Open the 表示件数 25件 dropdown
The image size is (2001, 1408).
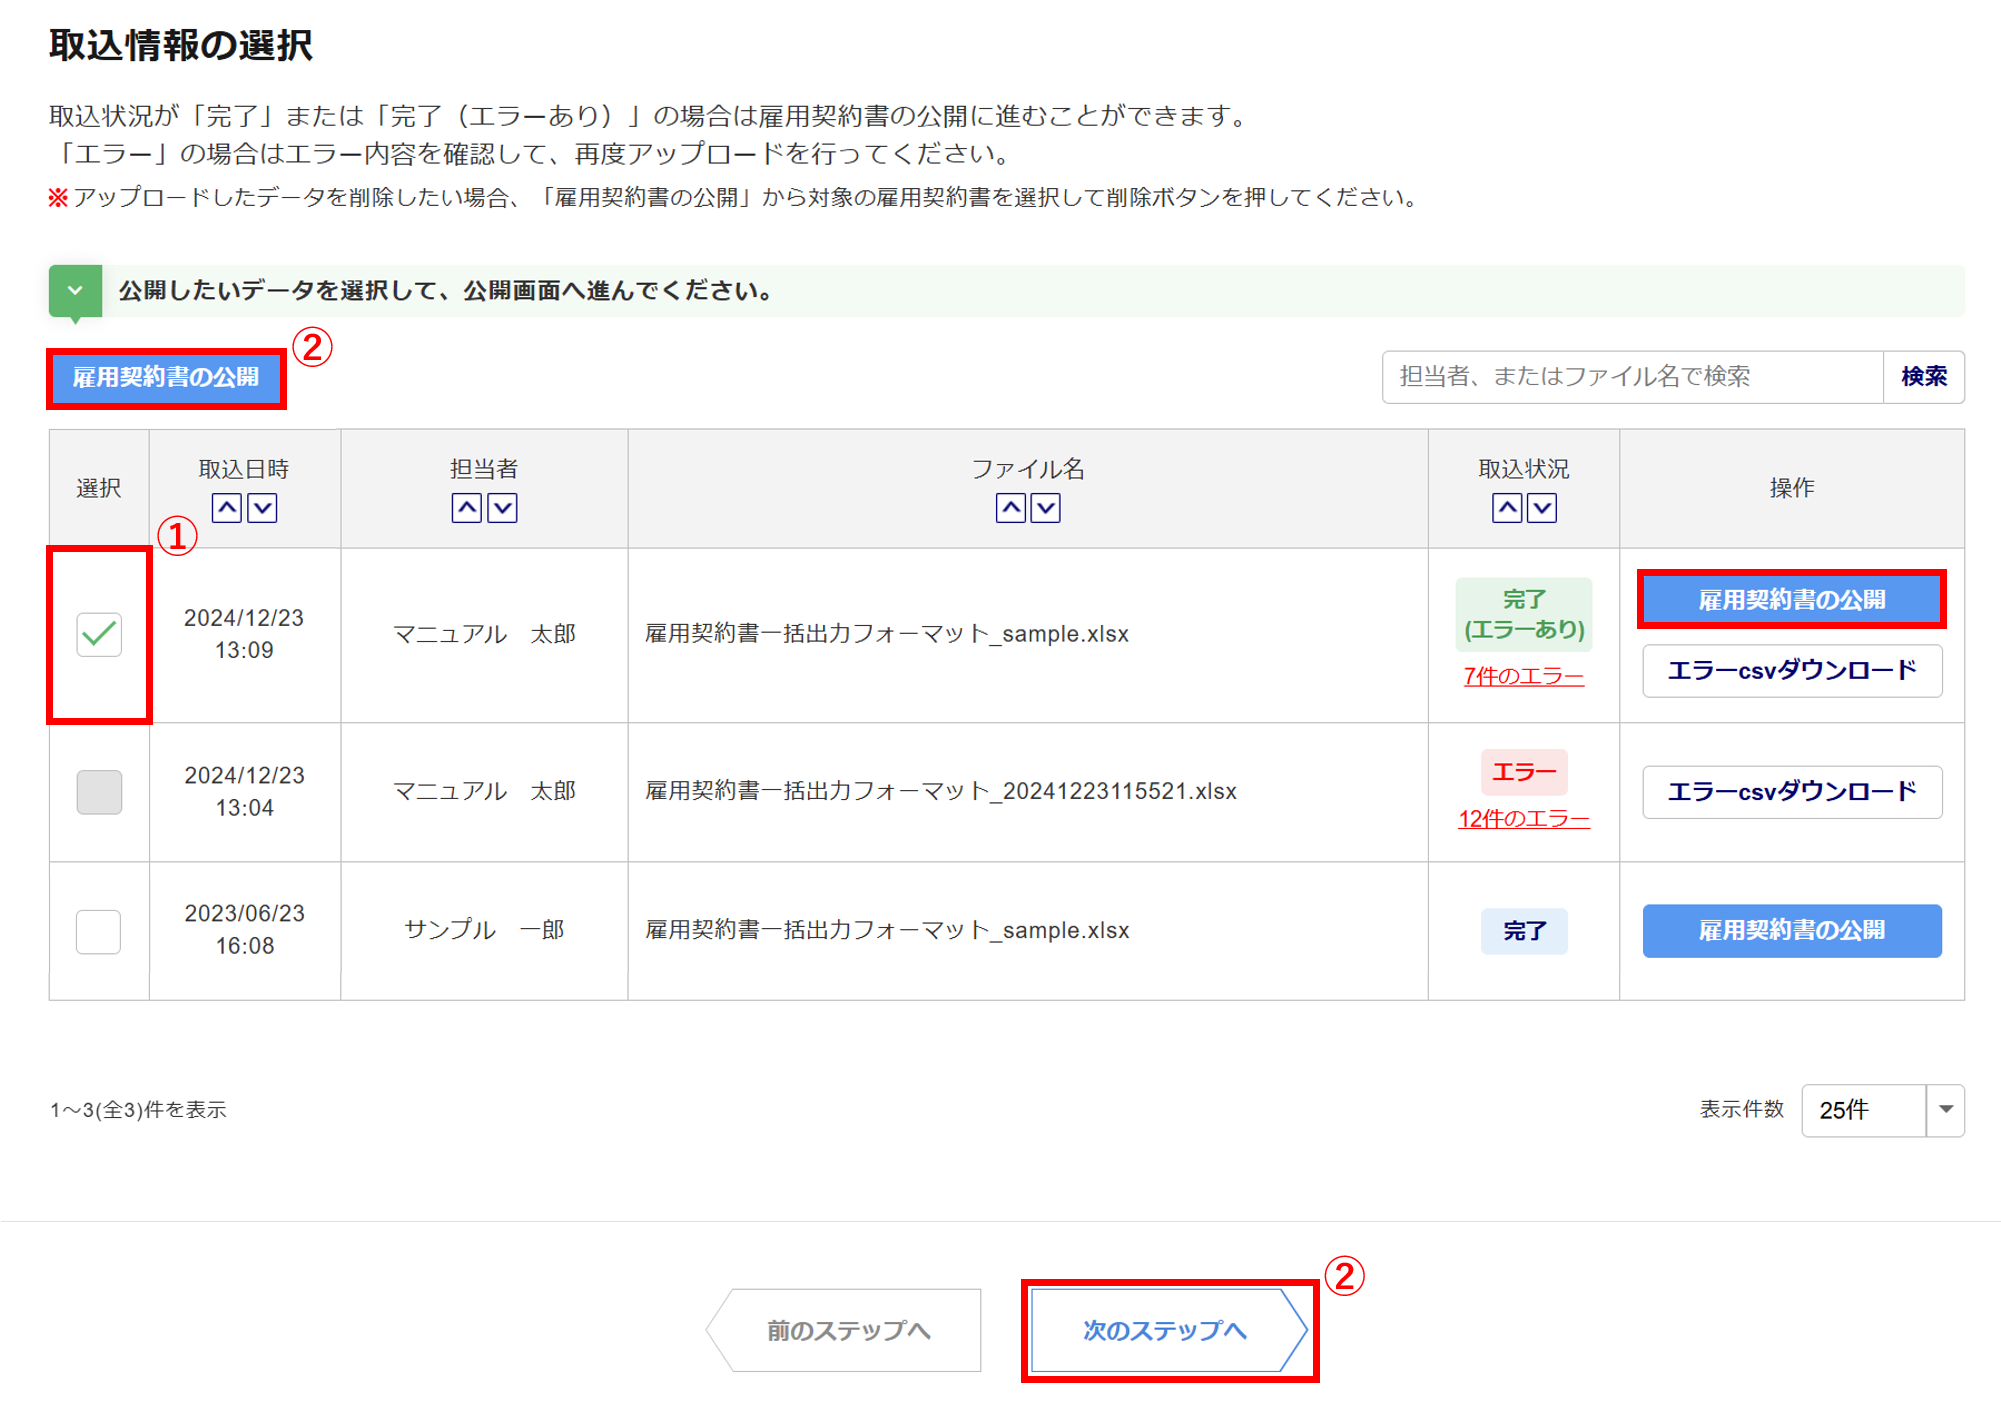(1882, 1110)
